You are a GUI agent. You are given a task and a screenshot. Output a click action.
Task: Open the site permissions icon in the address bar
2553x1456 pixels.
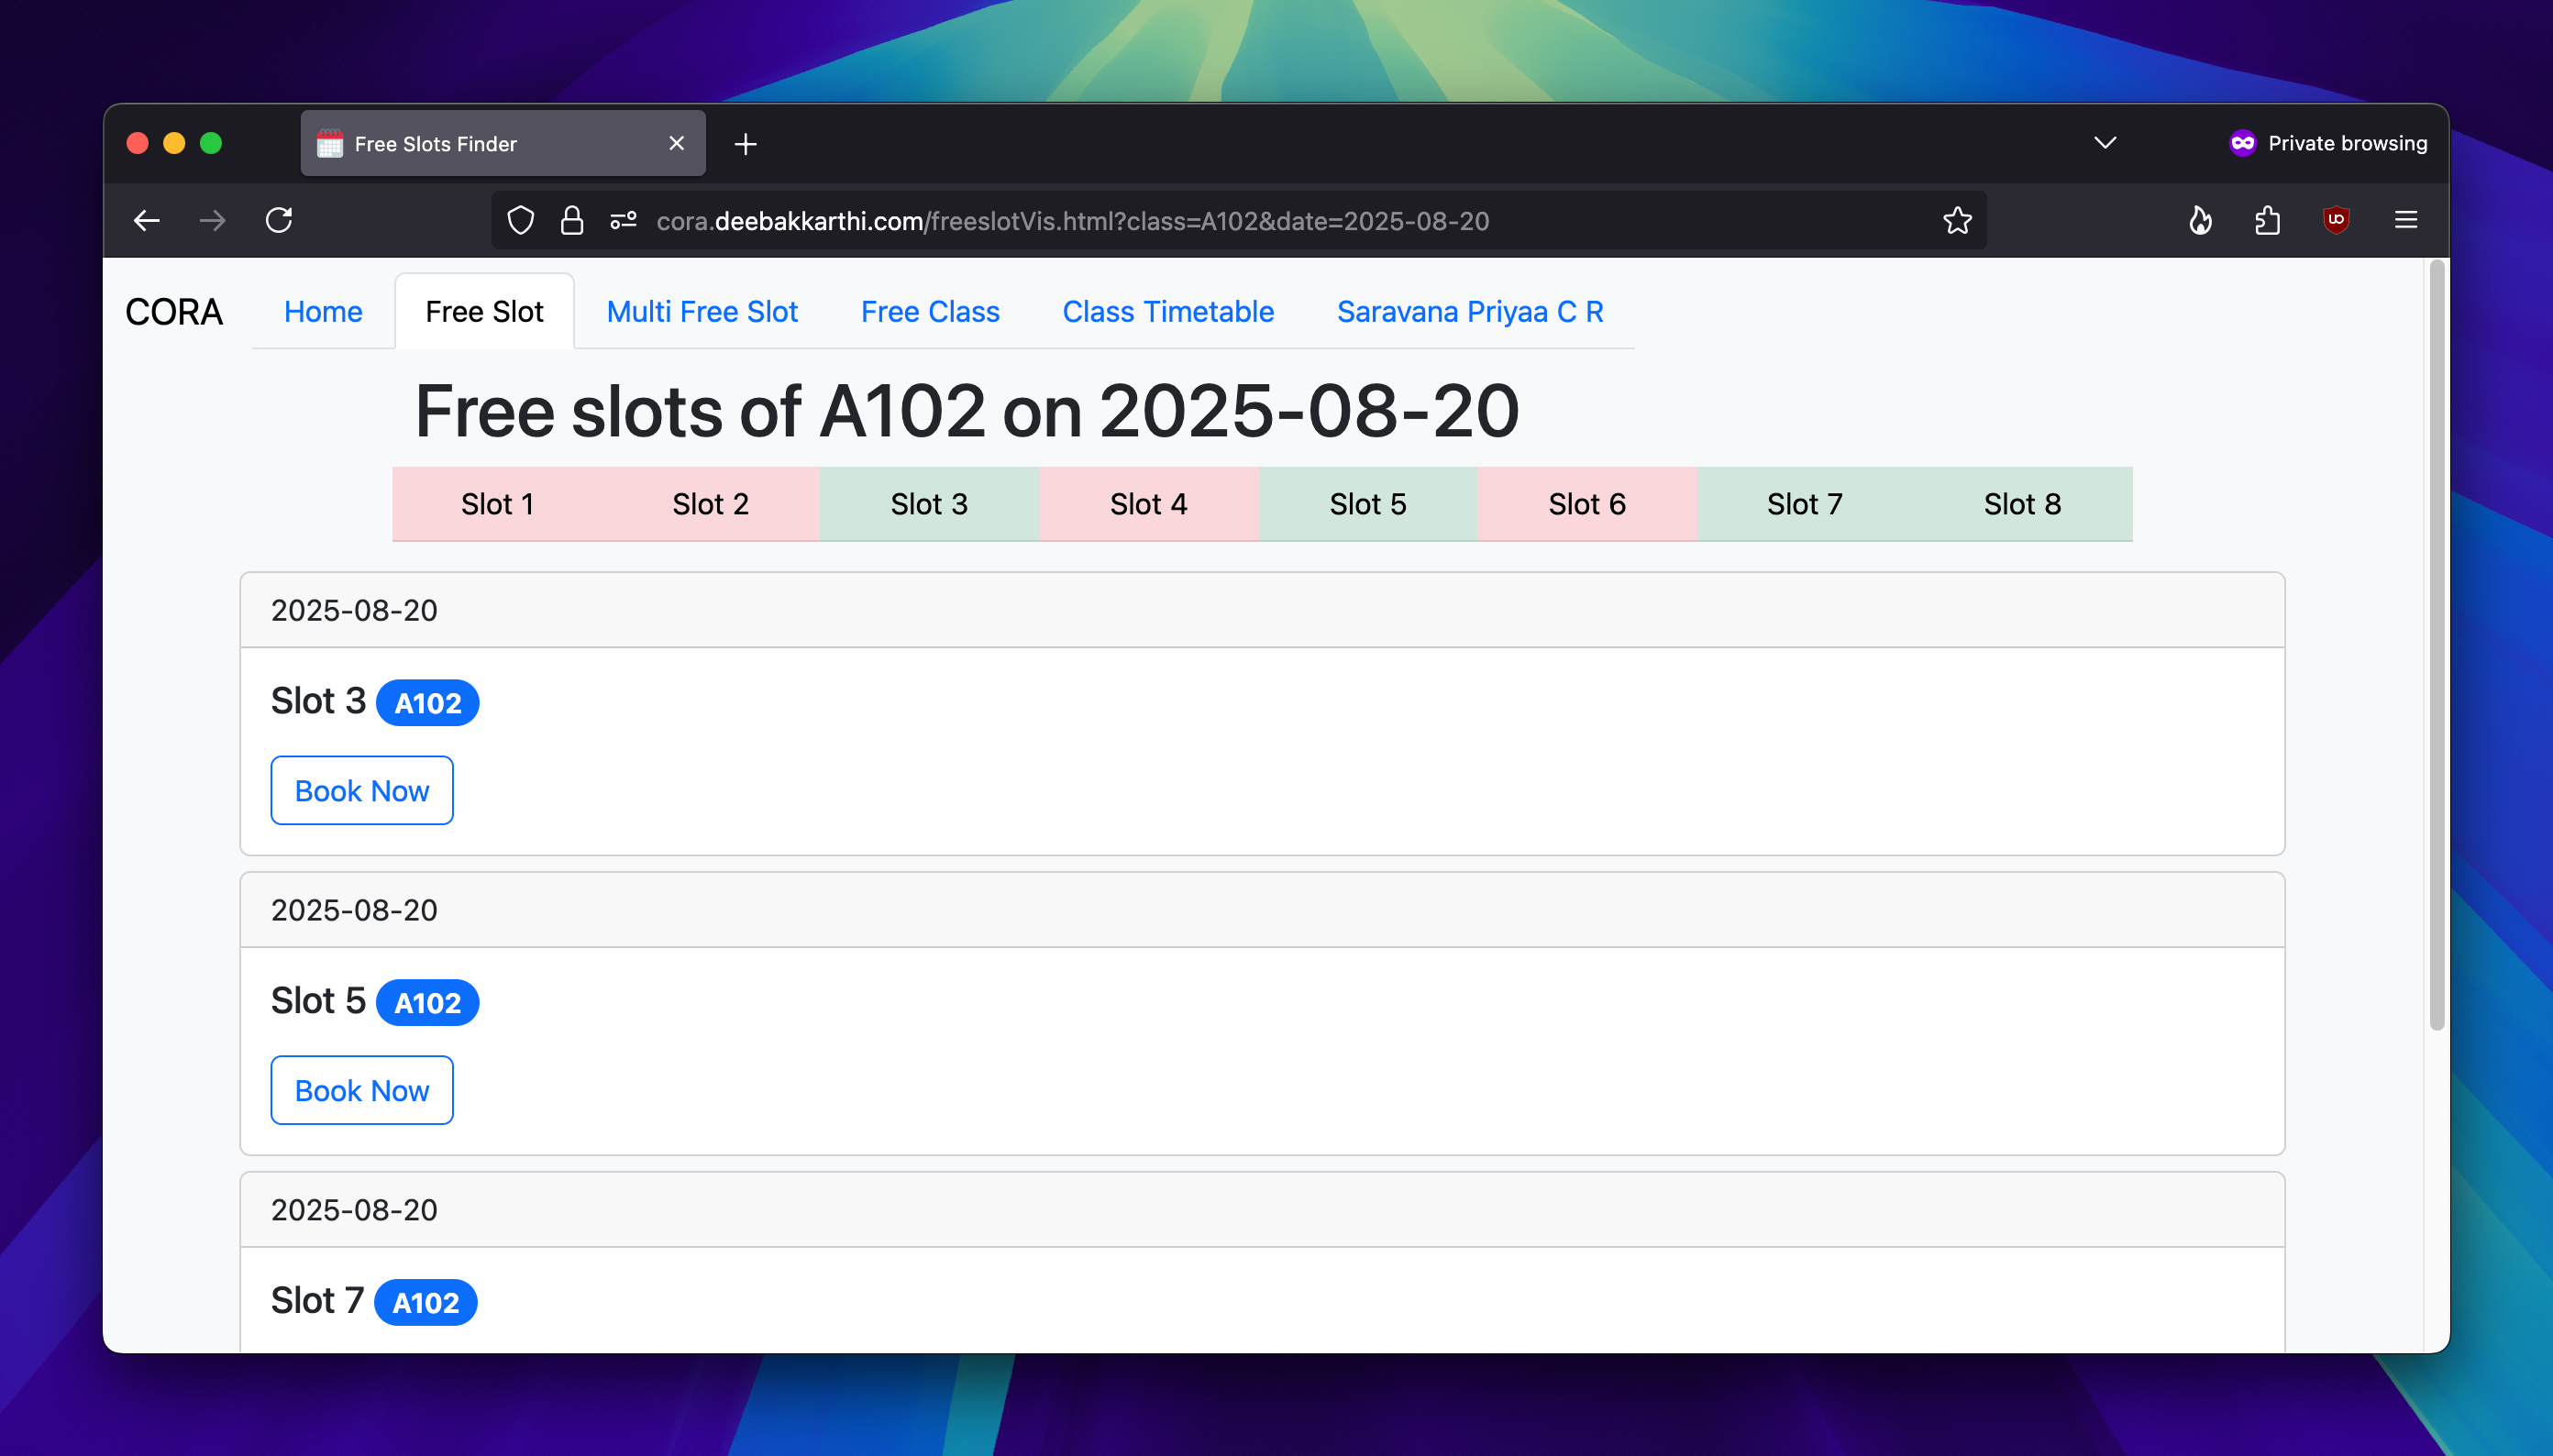click(x=623, y=220)
